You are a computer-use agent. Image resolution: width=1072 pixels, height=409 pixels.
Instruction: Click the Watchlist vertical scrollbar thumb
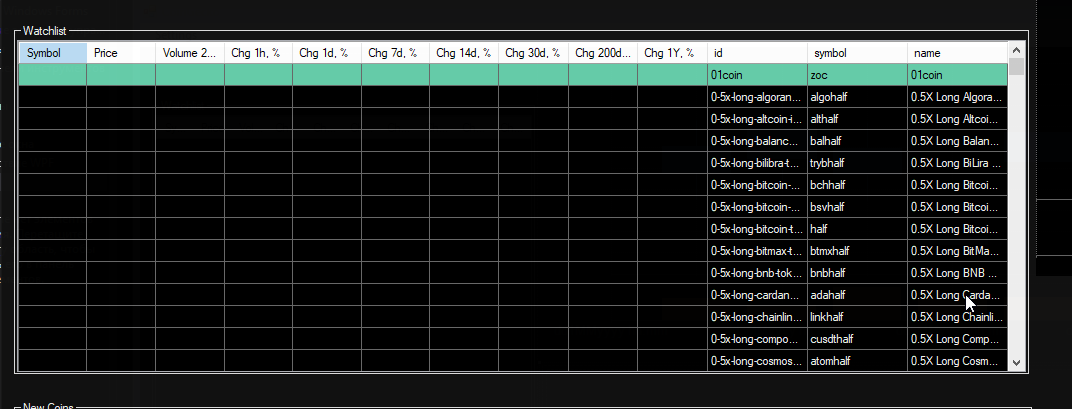pos(1016,66)
